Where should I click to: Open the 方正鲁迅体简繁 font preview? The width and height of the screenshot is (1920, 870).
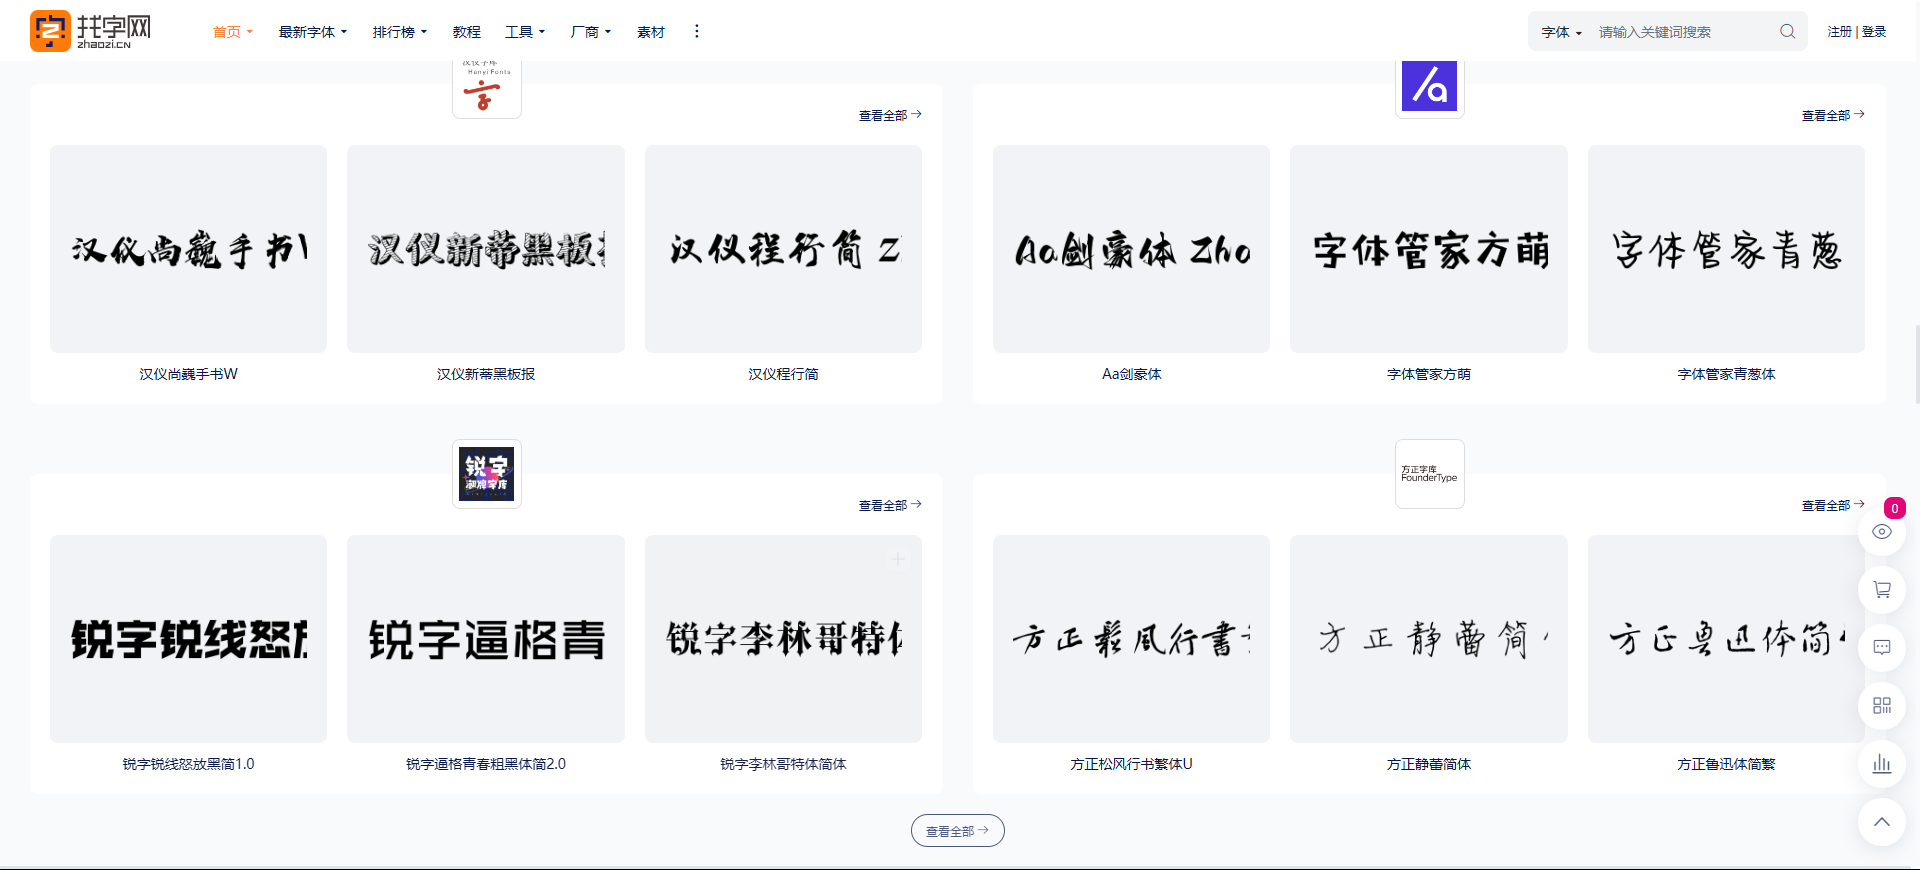[x=1727, y=639]
